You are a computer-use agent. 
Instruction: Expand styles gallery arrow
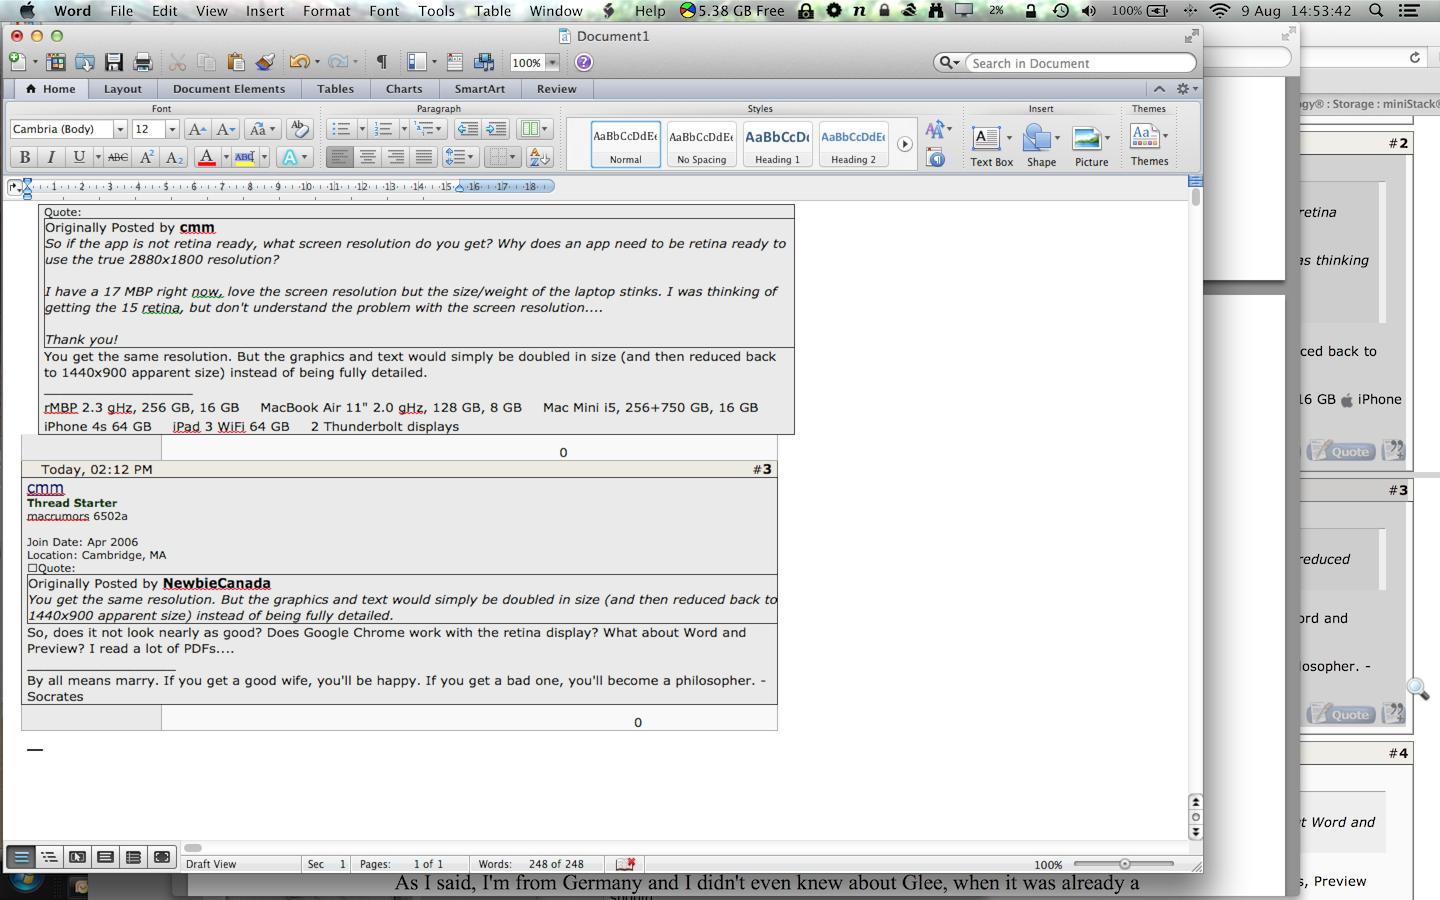click(x=904, y=144)
